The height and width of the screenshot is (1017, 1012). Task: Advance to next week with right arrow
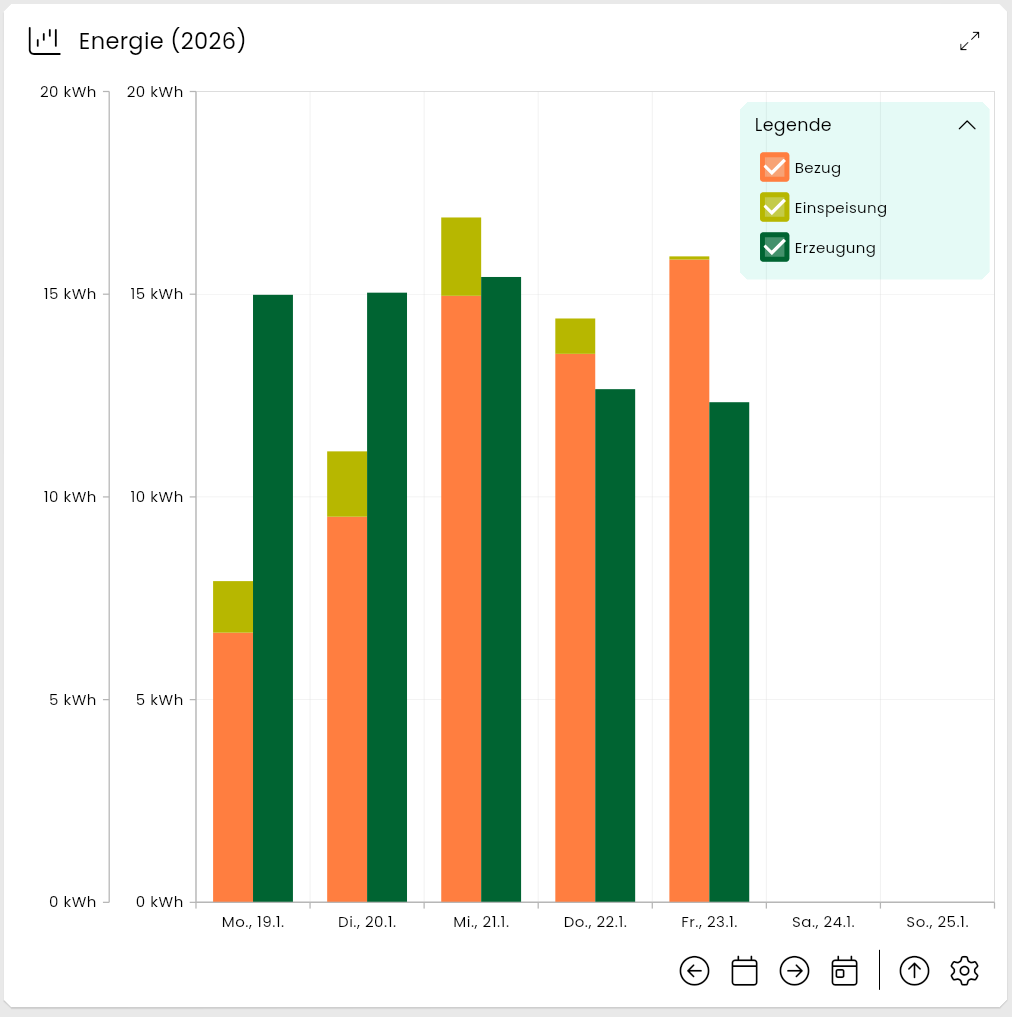(794, 971)
